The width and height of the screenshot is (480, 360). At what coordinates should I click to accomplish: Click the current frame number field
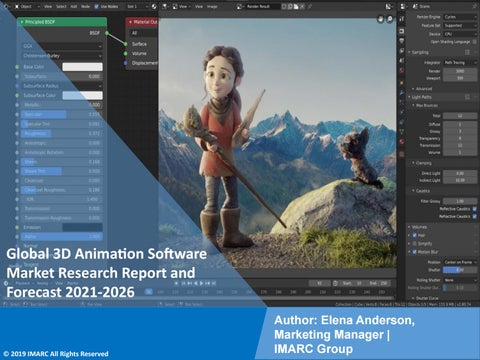319,283
